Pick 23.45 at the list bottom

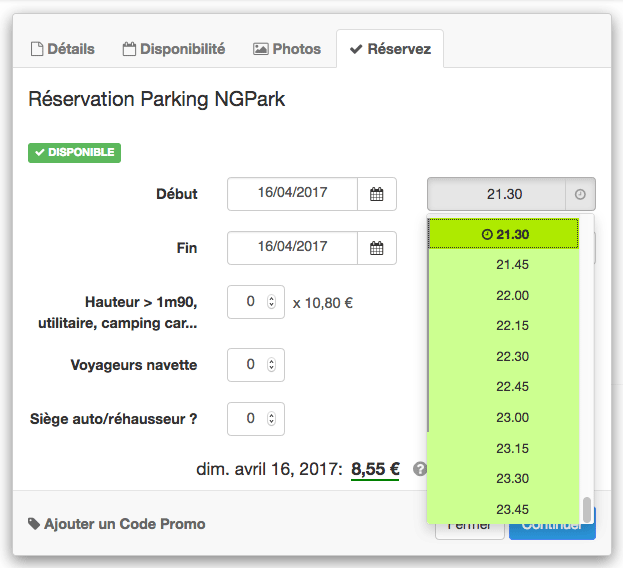click(503, 509)
